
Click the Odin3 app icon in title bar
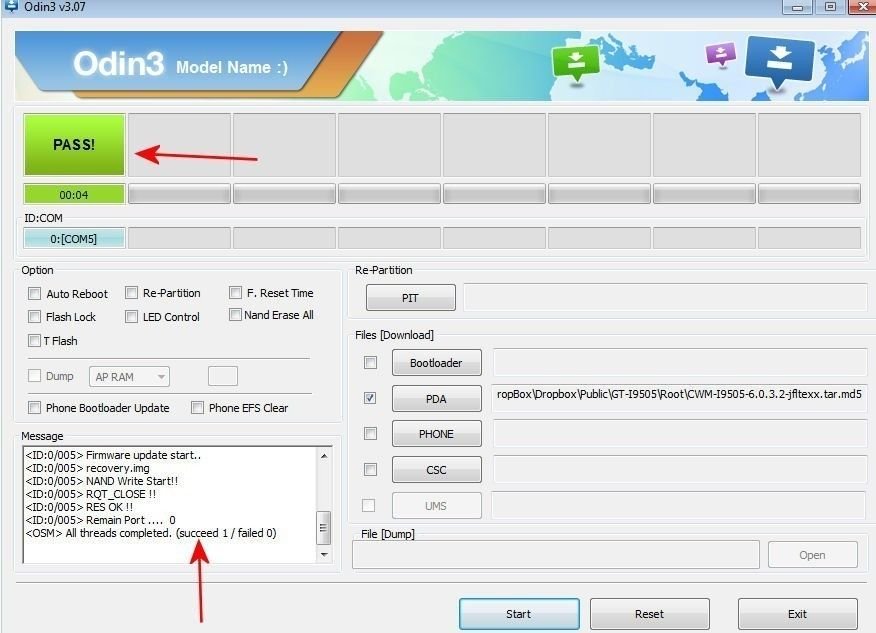pos(11,6)
